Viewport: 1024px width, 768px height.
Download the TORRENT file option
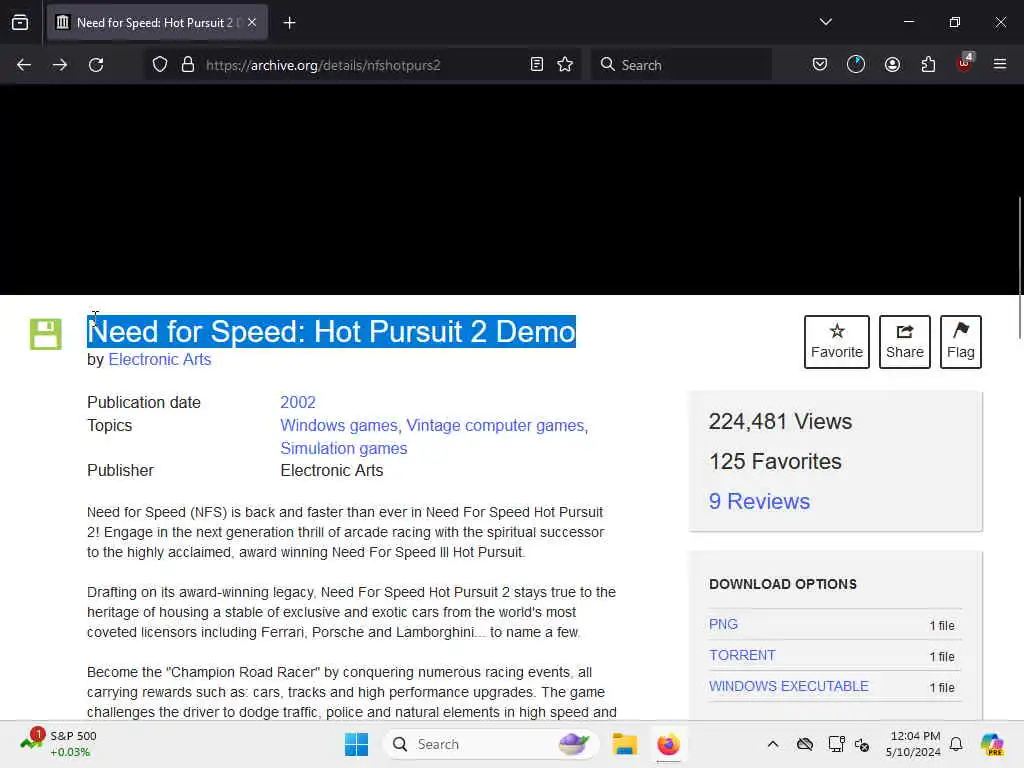pyautogui.click(x=742, y=655)
